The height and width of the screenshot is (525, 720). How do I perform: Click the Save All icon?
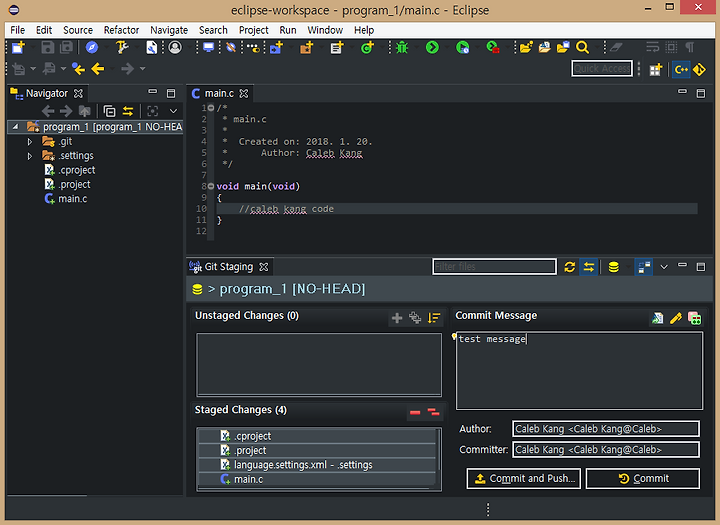(x=67, y=47)
